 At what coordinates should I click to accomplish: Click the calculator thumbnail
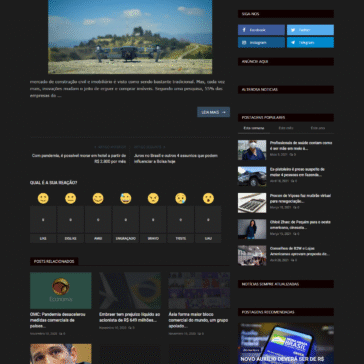point(252,203)
